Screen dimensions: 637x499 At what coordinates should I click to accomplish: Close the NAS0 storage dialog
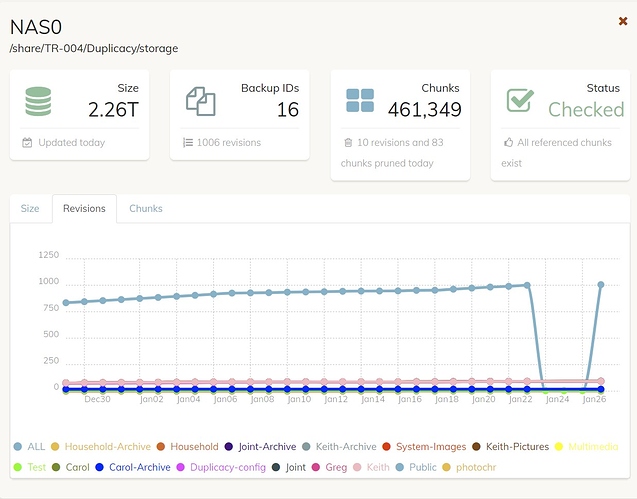(623, 21)
